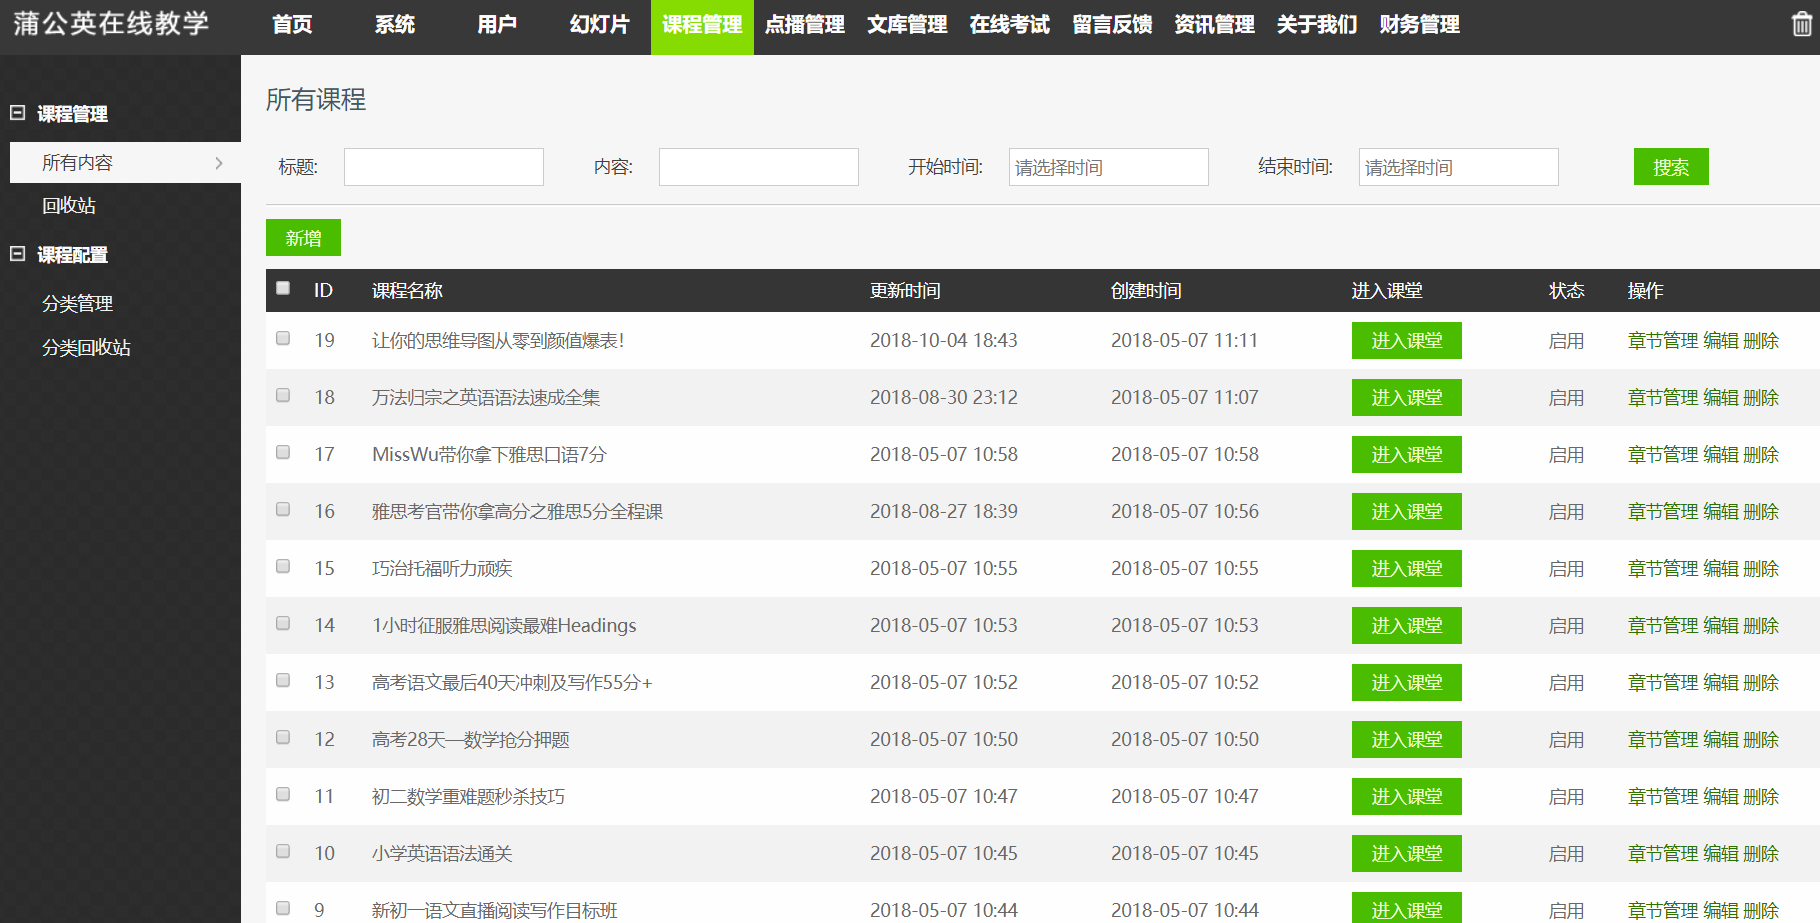Click 进入课堂 for course 10
The image size is (1820, 923).
pyautogui.click(x=1407, y=853)
